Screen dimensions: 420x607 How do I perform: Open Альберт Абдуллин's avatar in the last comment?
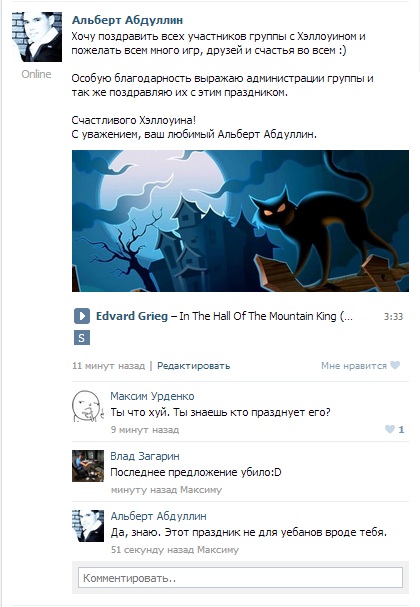click(x=88, y=526)
